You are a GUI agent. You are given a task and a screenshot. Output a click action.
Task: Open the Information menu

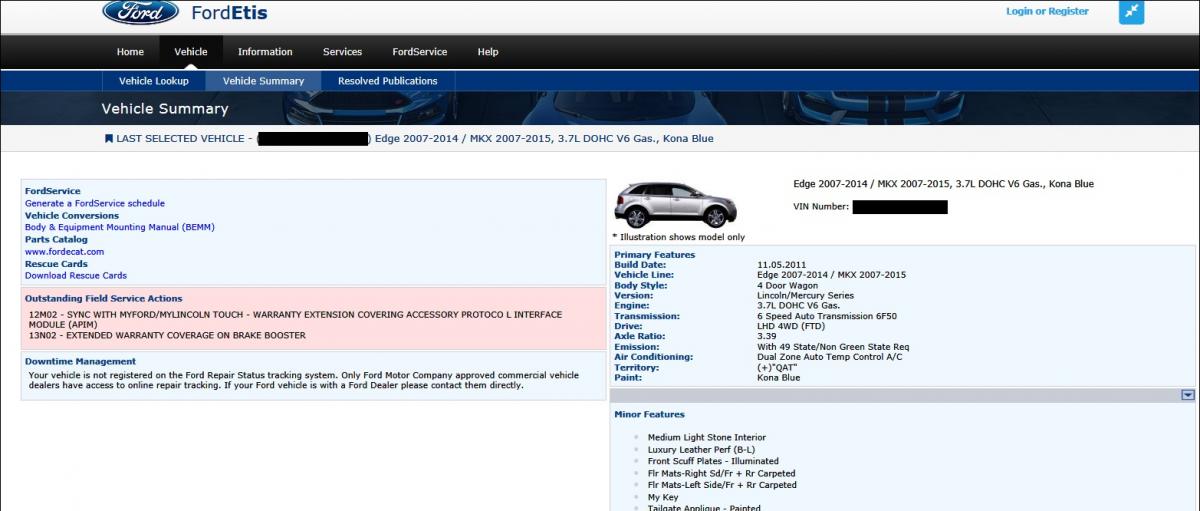click(265, 52)
